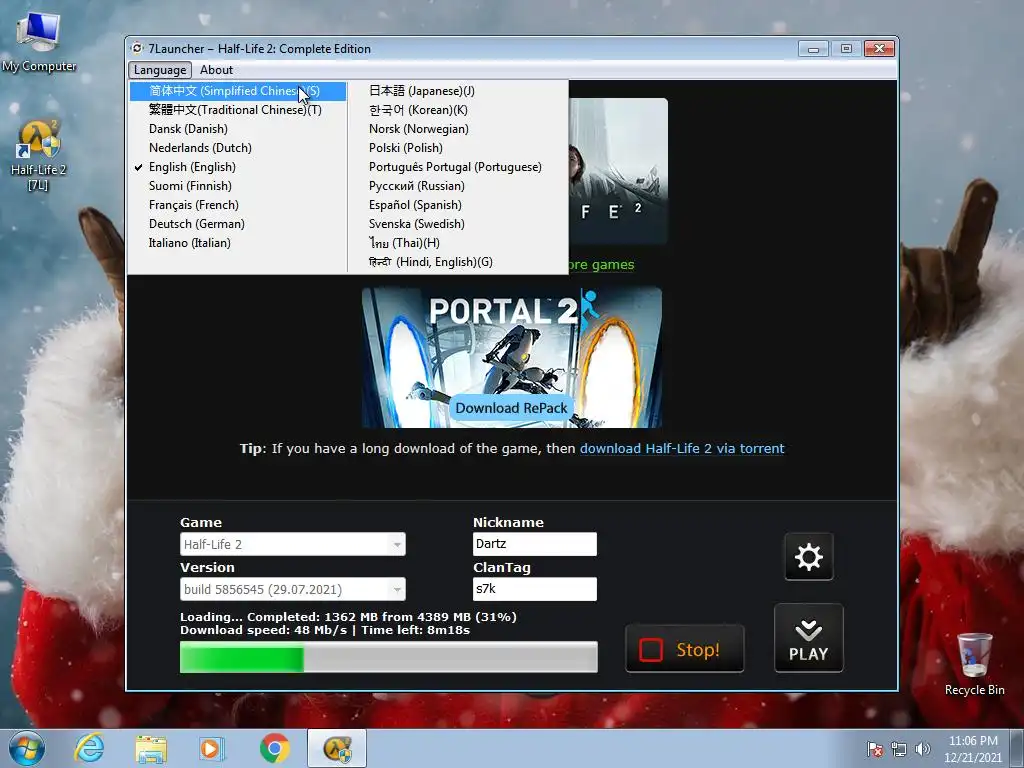Open the volume speaker icon in tray

[922, 749]
